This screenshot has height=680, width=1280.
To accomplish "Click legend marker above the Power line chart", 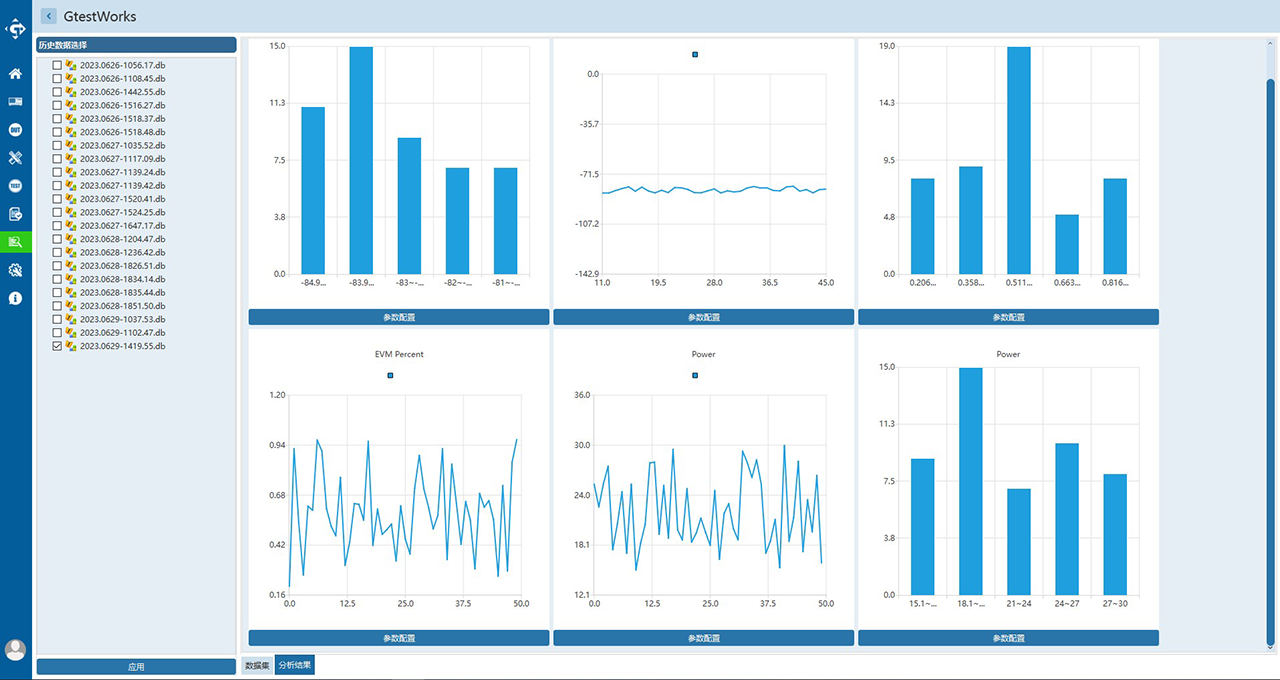I will point(695,375).
